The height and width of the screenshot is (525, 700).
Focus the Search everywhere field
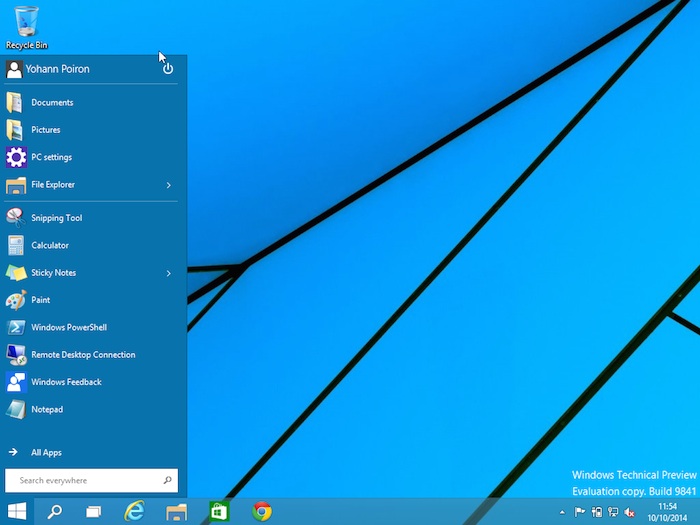pyautogui.click(x=88, y=481)
